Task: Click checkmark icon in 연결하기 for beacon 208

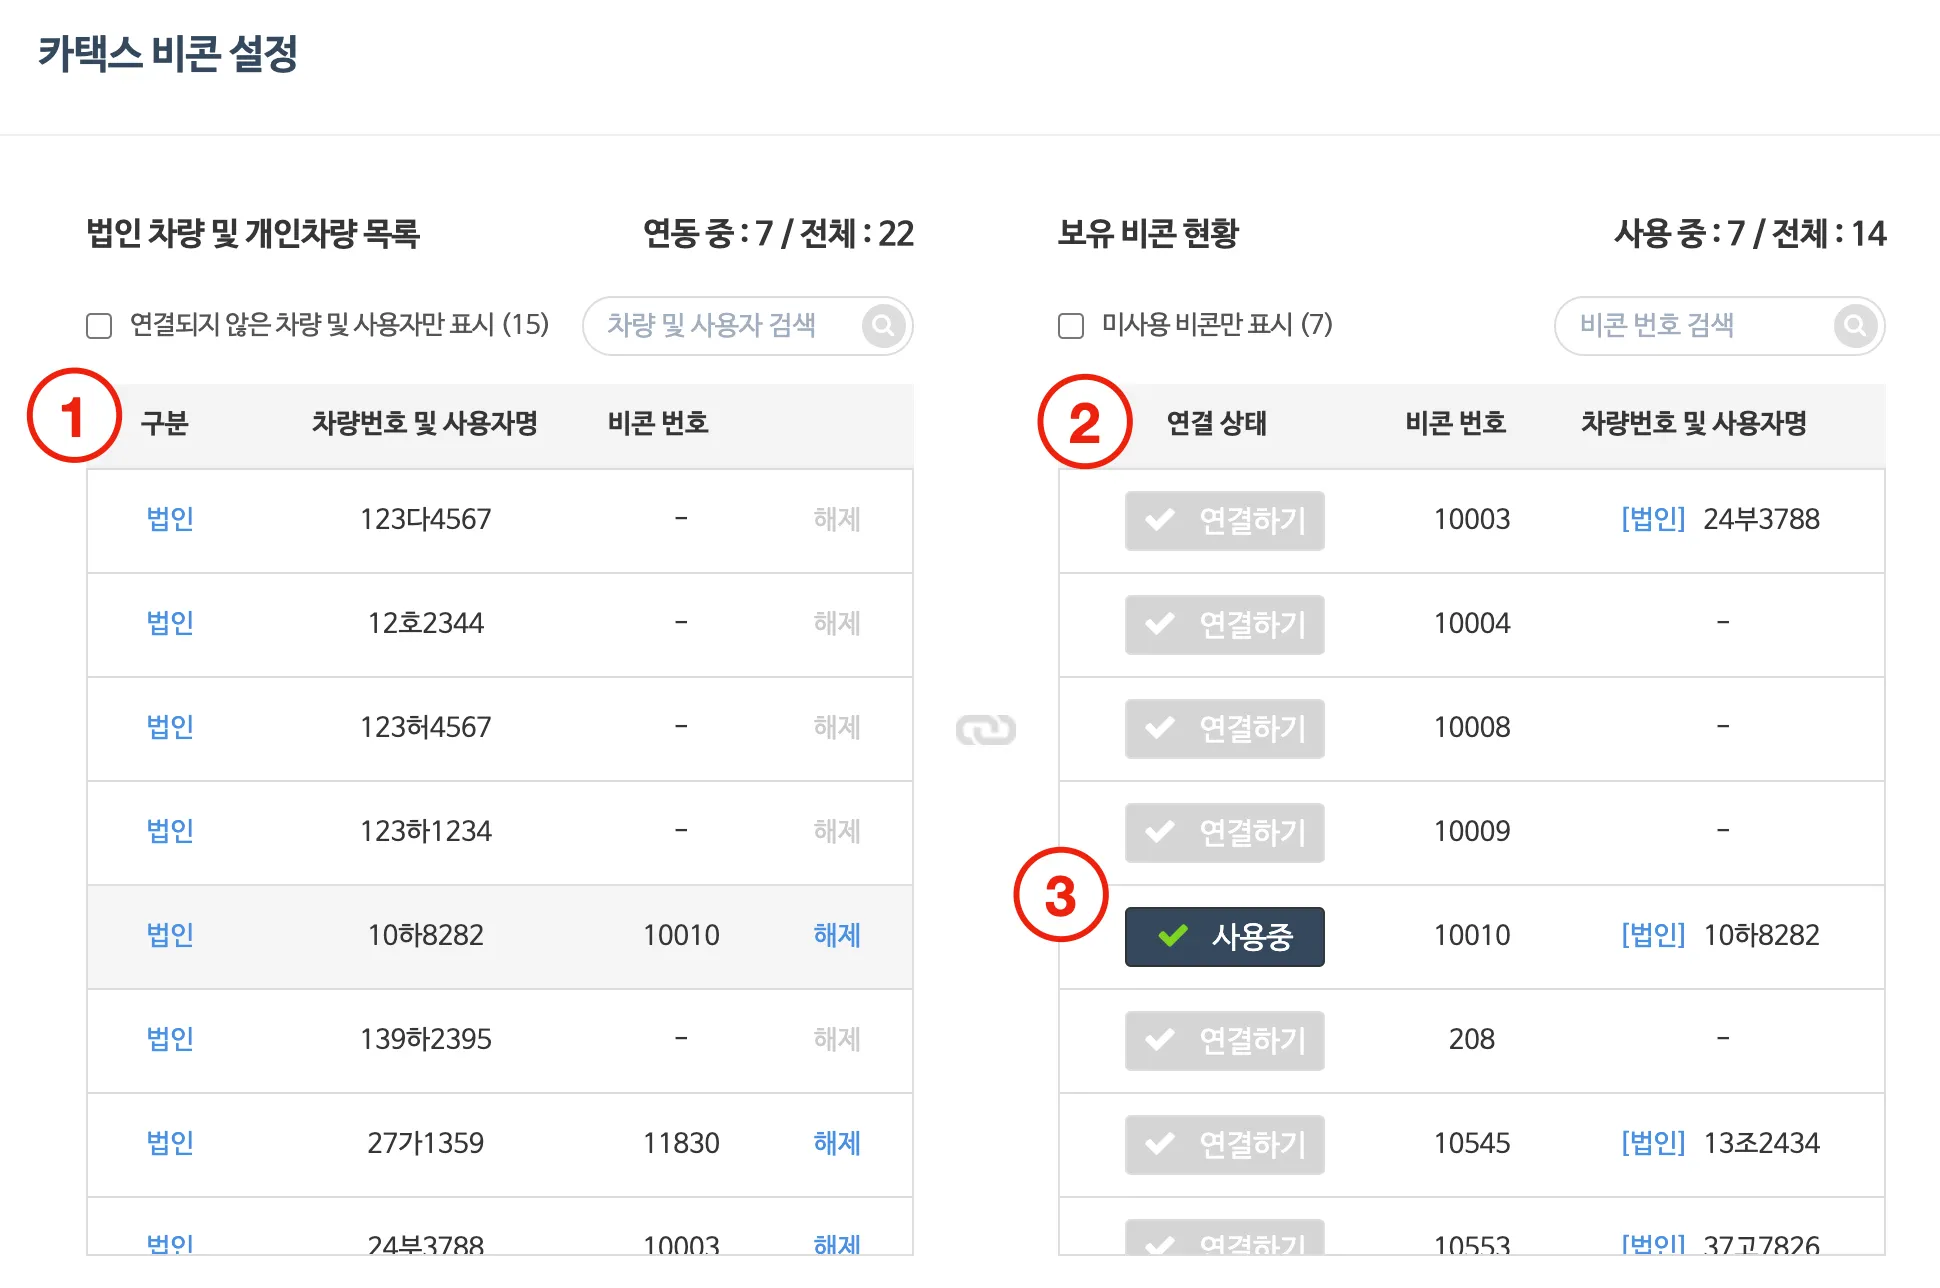Action: click(1160, 1040)
